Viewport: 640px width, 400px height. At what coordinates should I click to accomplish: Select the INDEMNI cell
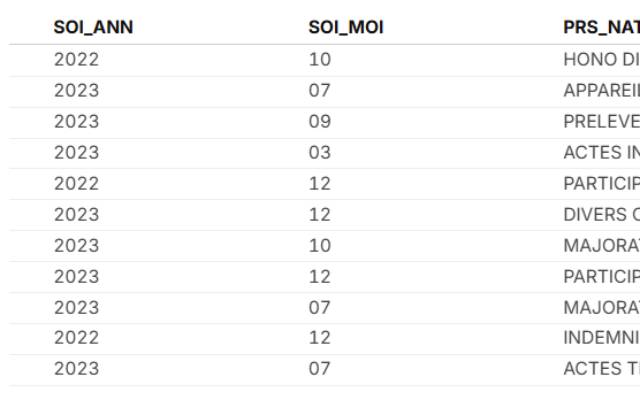600,338
